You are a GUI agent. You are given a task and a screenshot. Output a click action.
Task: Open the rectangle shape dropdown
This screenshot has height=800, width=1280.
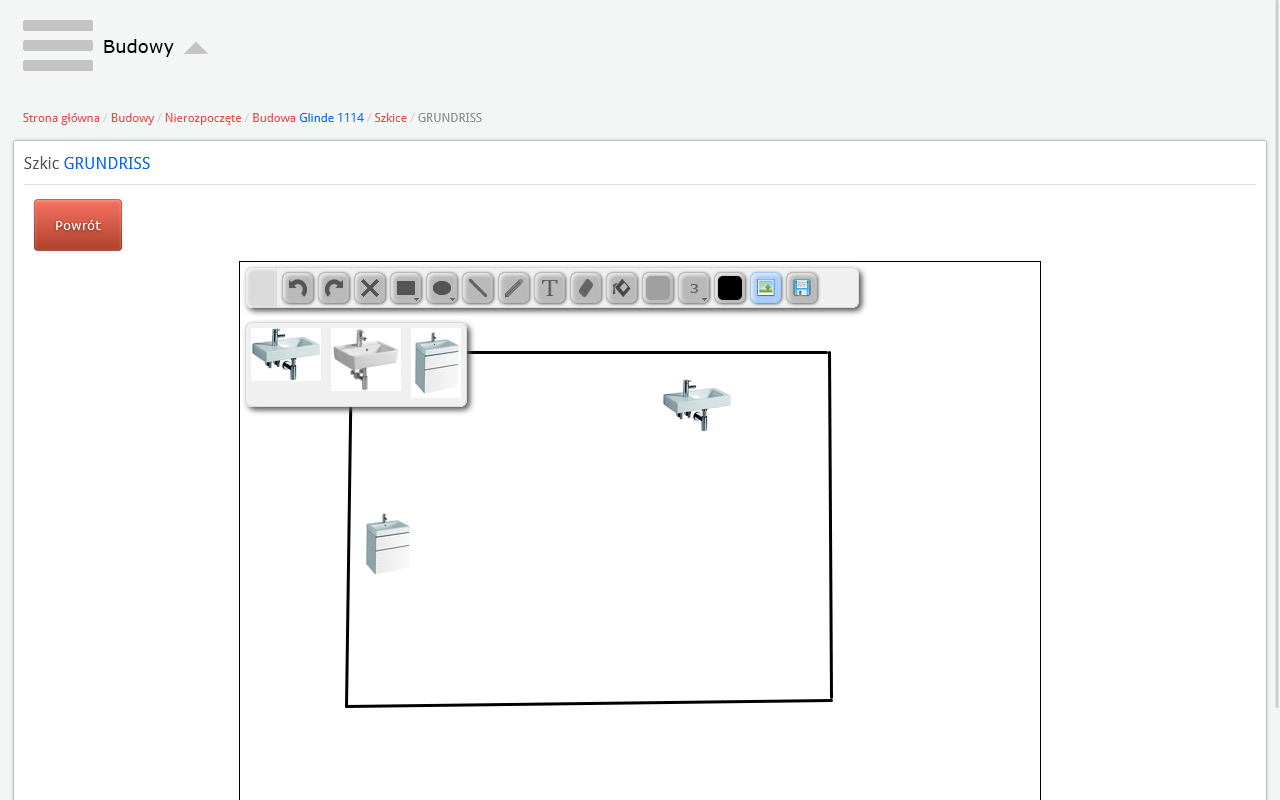point(406,289)
